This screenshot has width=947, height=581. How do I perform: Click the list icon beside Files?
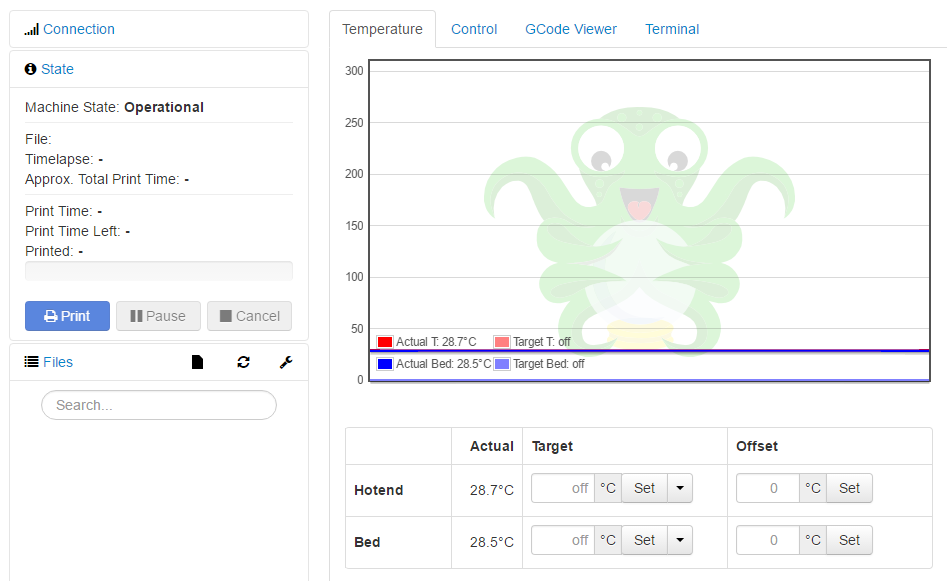31,362
